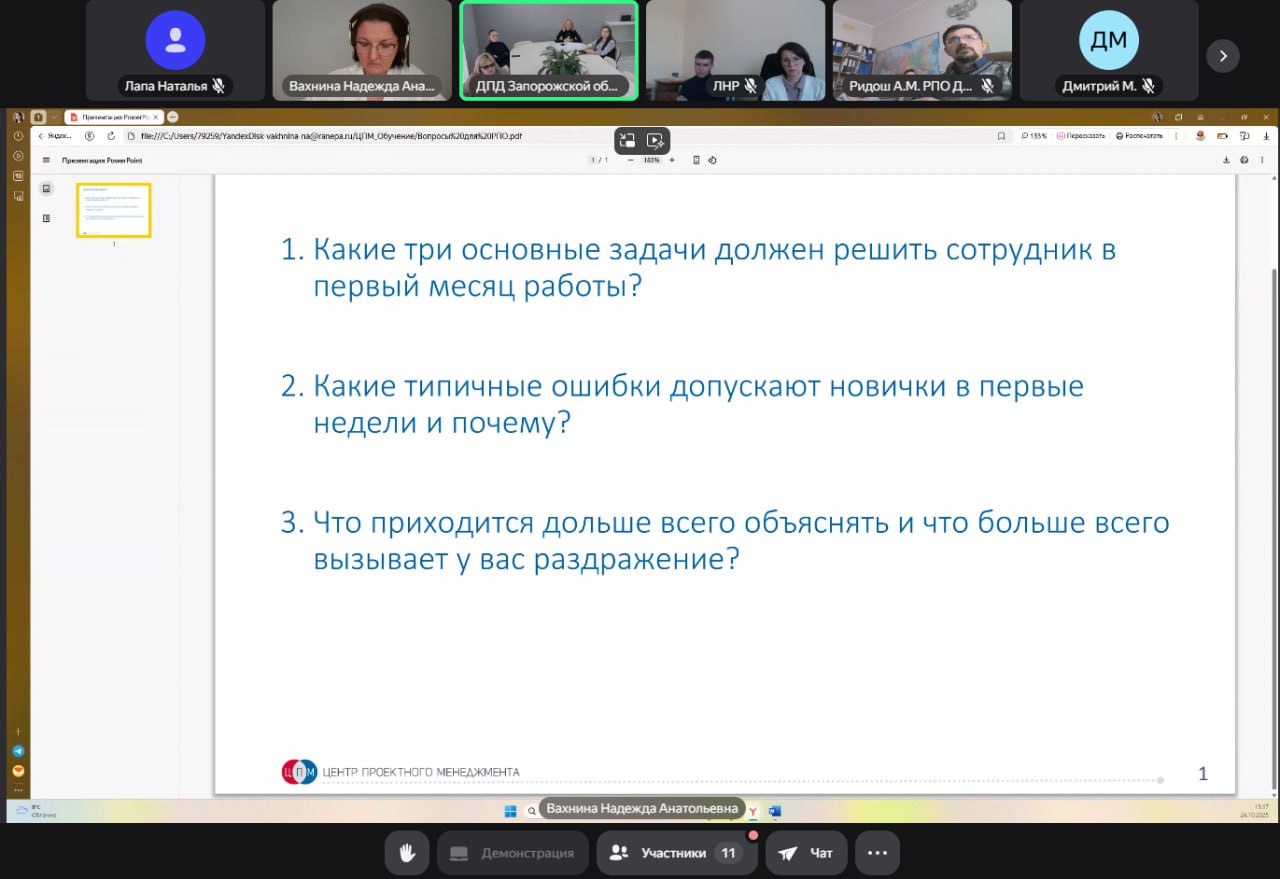
Task: Zoom in PDF with plus icon
Action: click(x=672, y=160)
